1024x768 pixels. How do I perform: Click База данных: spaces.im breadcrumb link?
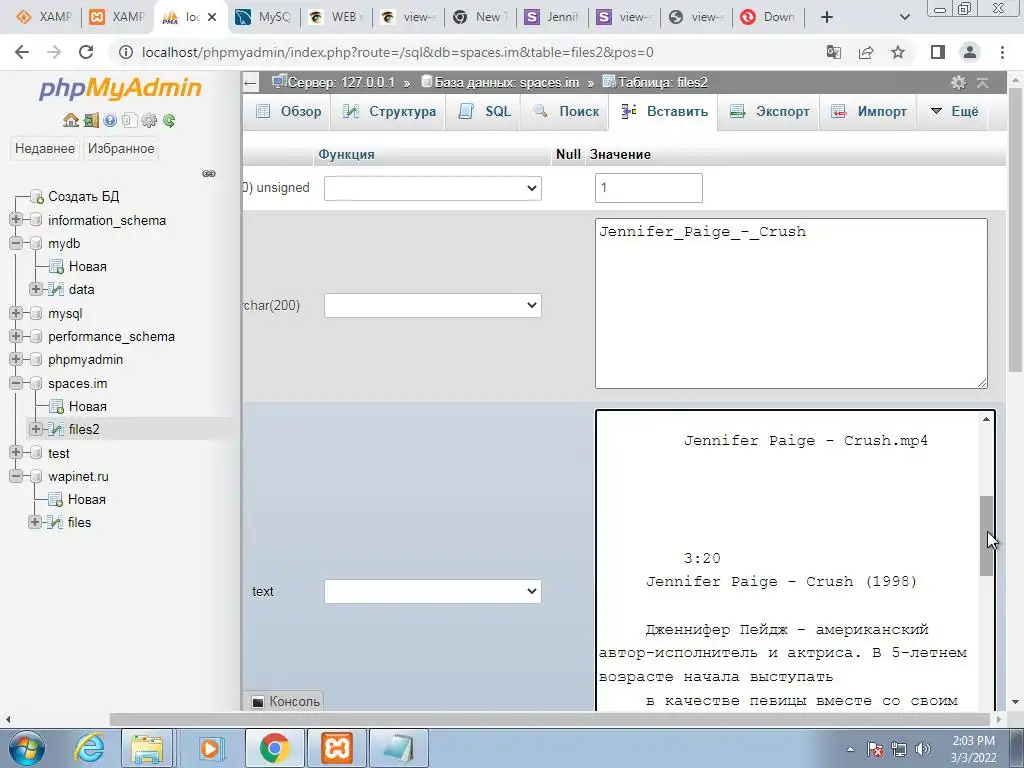point(507,82)
